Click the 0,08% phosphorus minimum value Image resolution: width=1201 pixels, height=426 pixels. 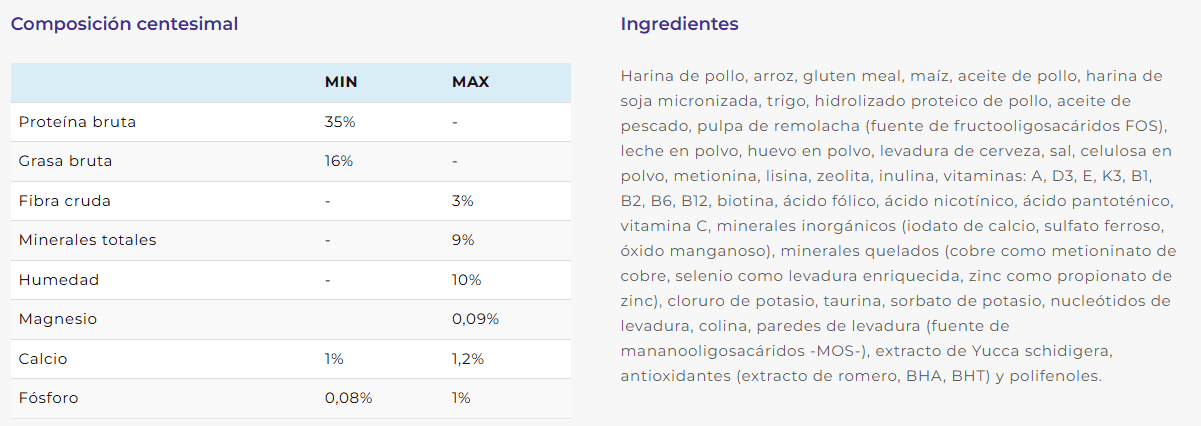pyautogui.click(x=349, y=398)
